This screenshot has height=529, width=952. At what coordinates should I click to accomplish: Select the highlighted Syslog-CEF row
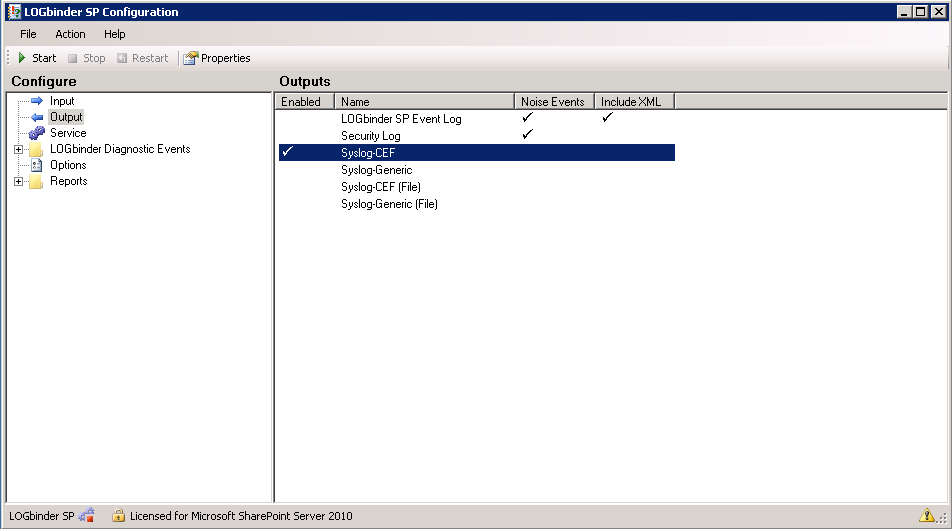477,152
